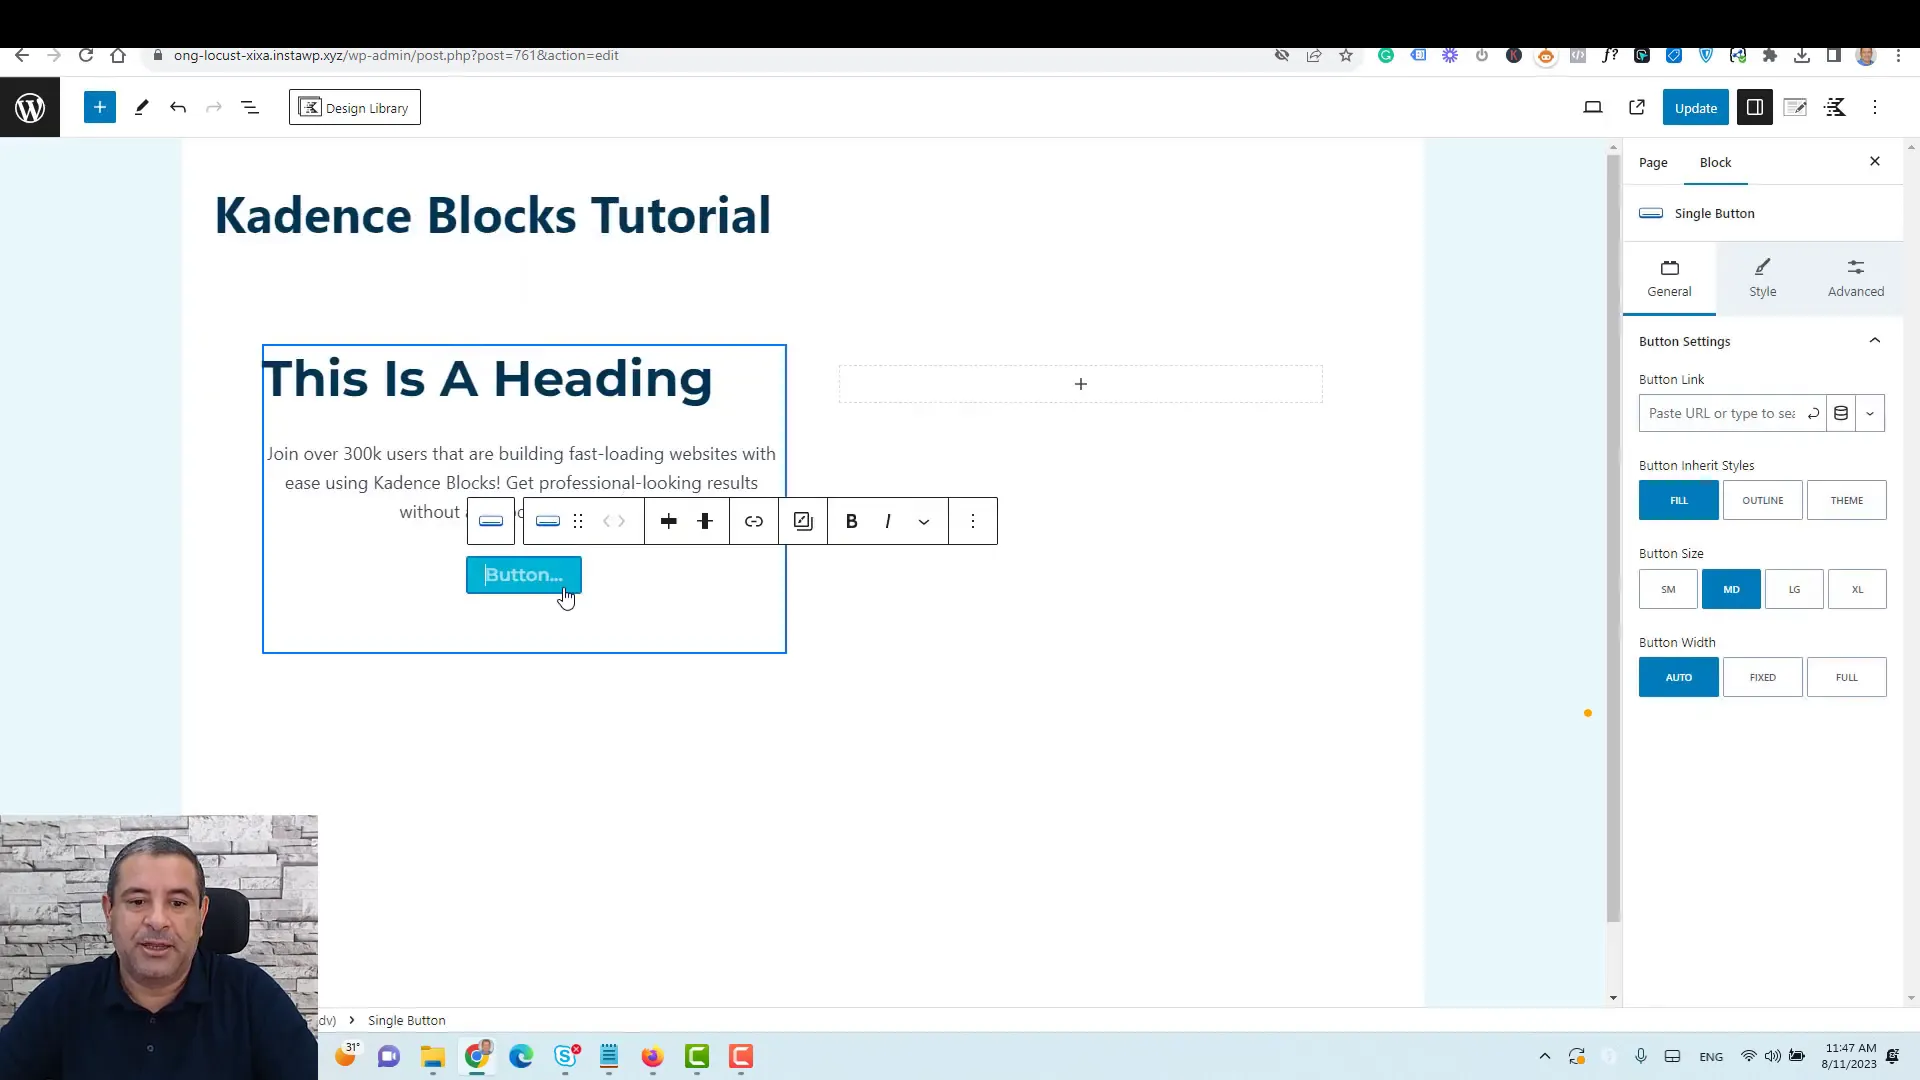View the page in a new tab
The image size is (1920, 1080).
[x=1637, y=107]
